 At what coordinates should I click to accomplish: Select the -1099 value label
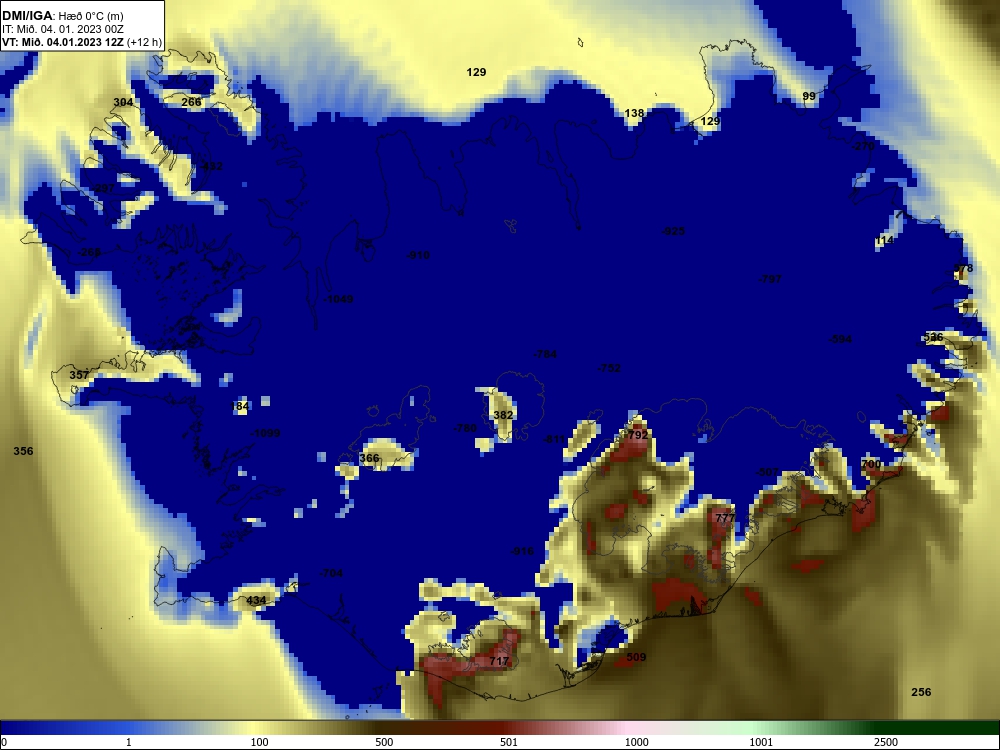pyautogui.click(x=265, y=433)
